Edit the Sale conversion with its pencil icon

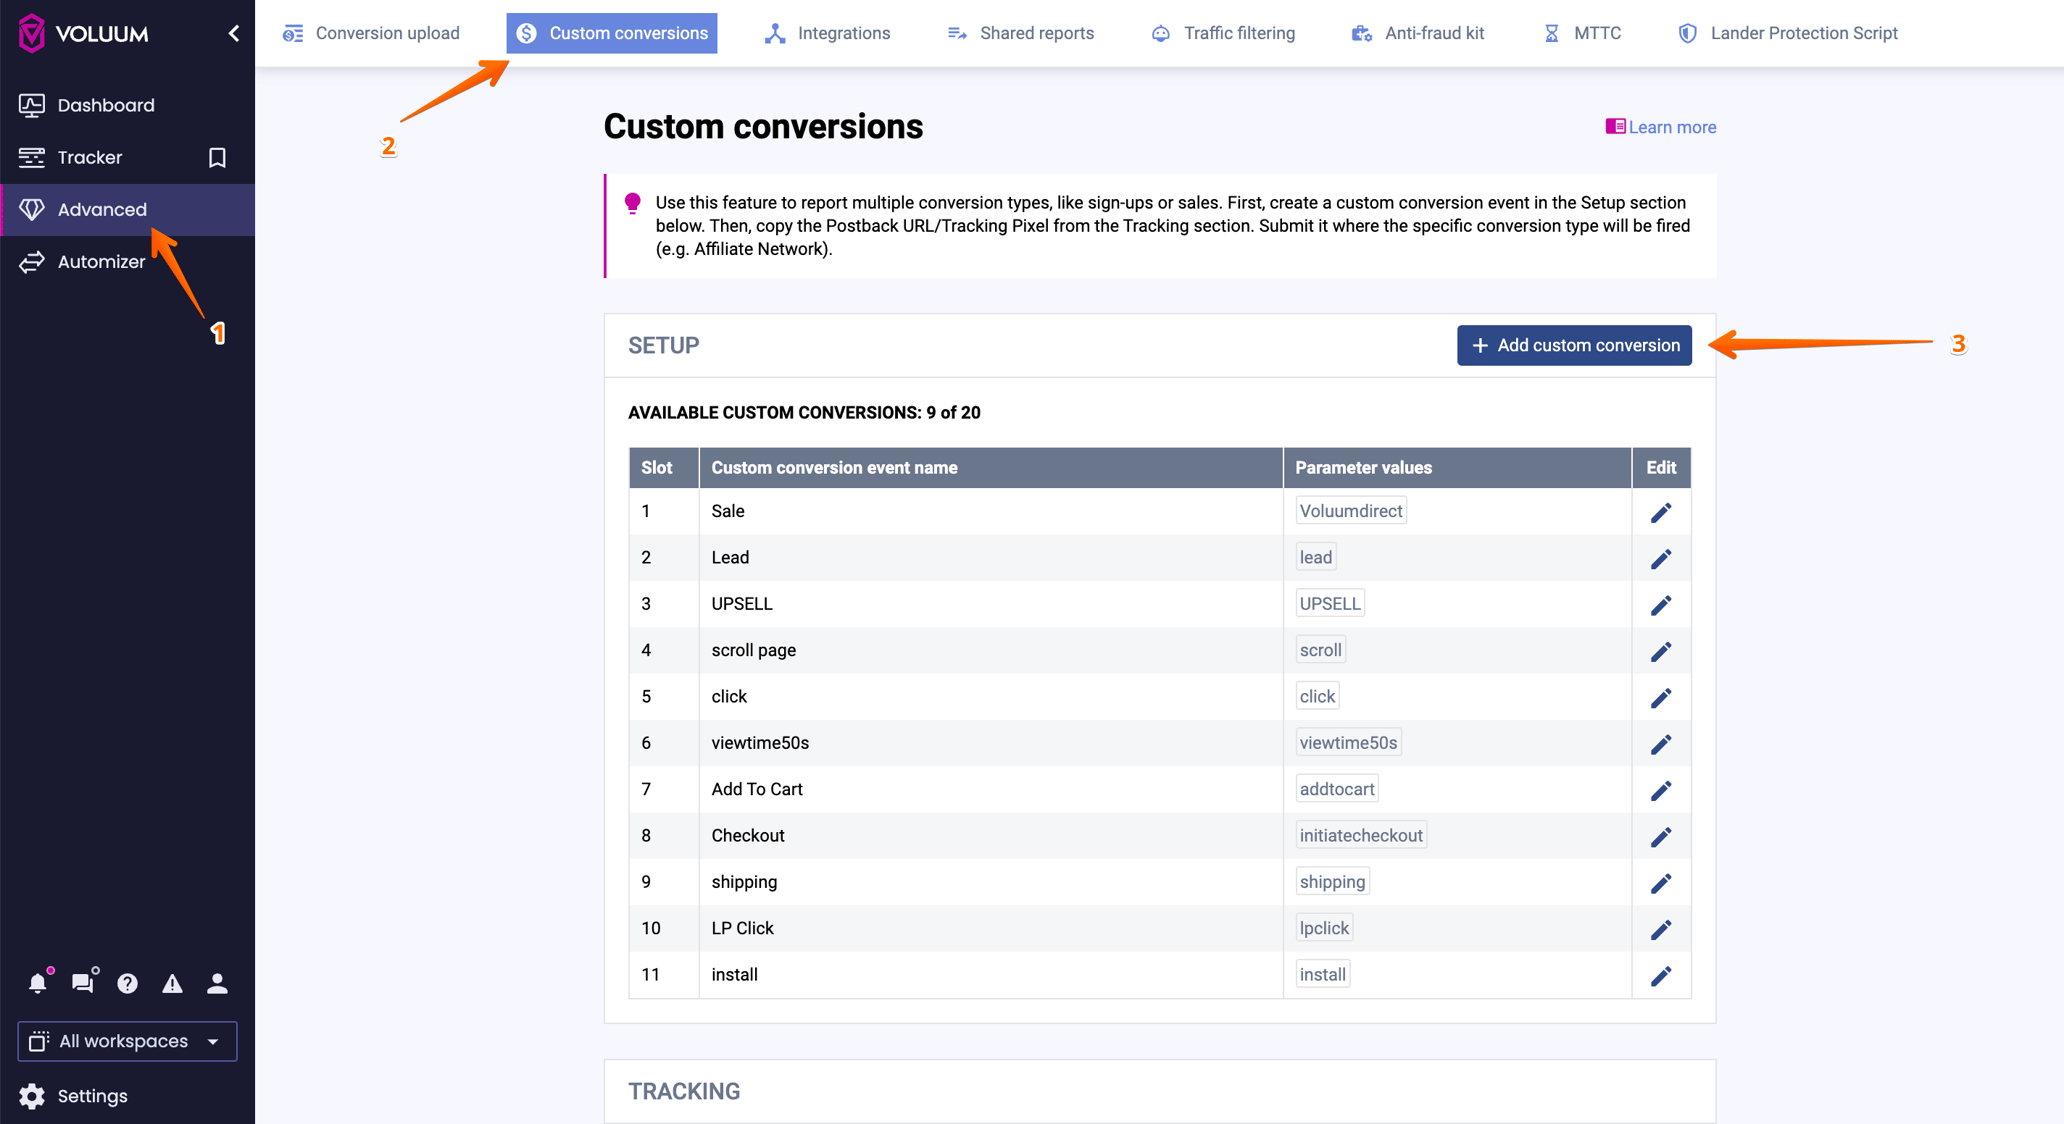1661,512
